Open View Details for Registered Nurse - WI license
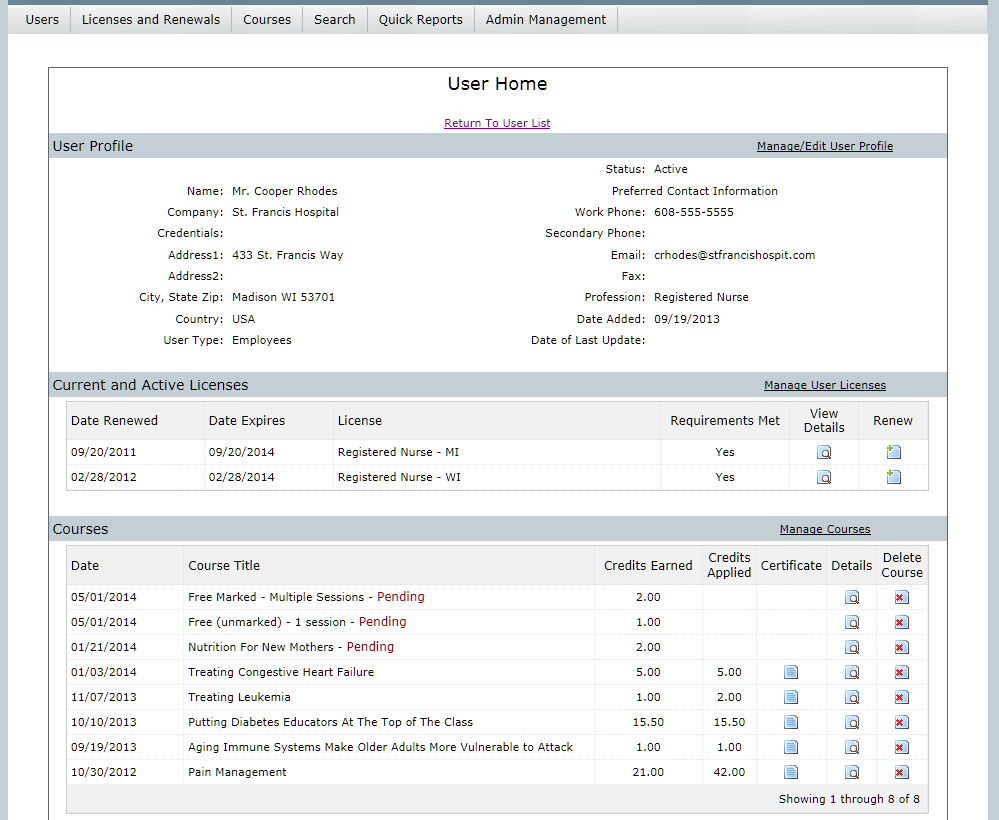Screen dimensions: 999x820 pos(824,477)
